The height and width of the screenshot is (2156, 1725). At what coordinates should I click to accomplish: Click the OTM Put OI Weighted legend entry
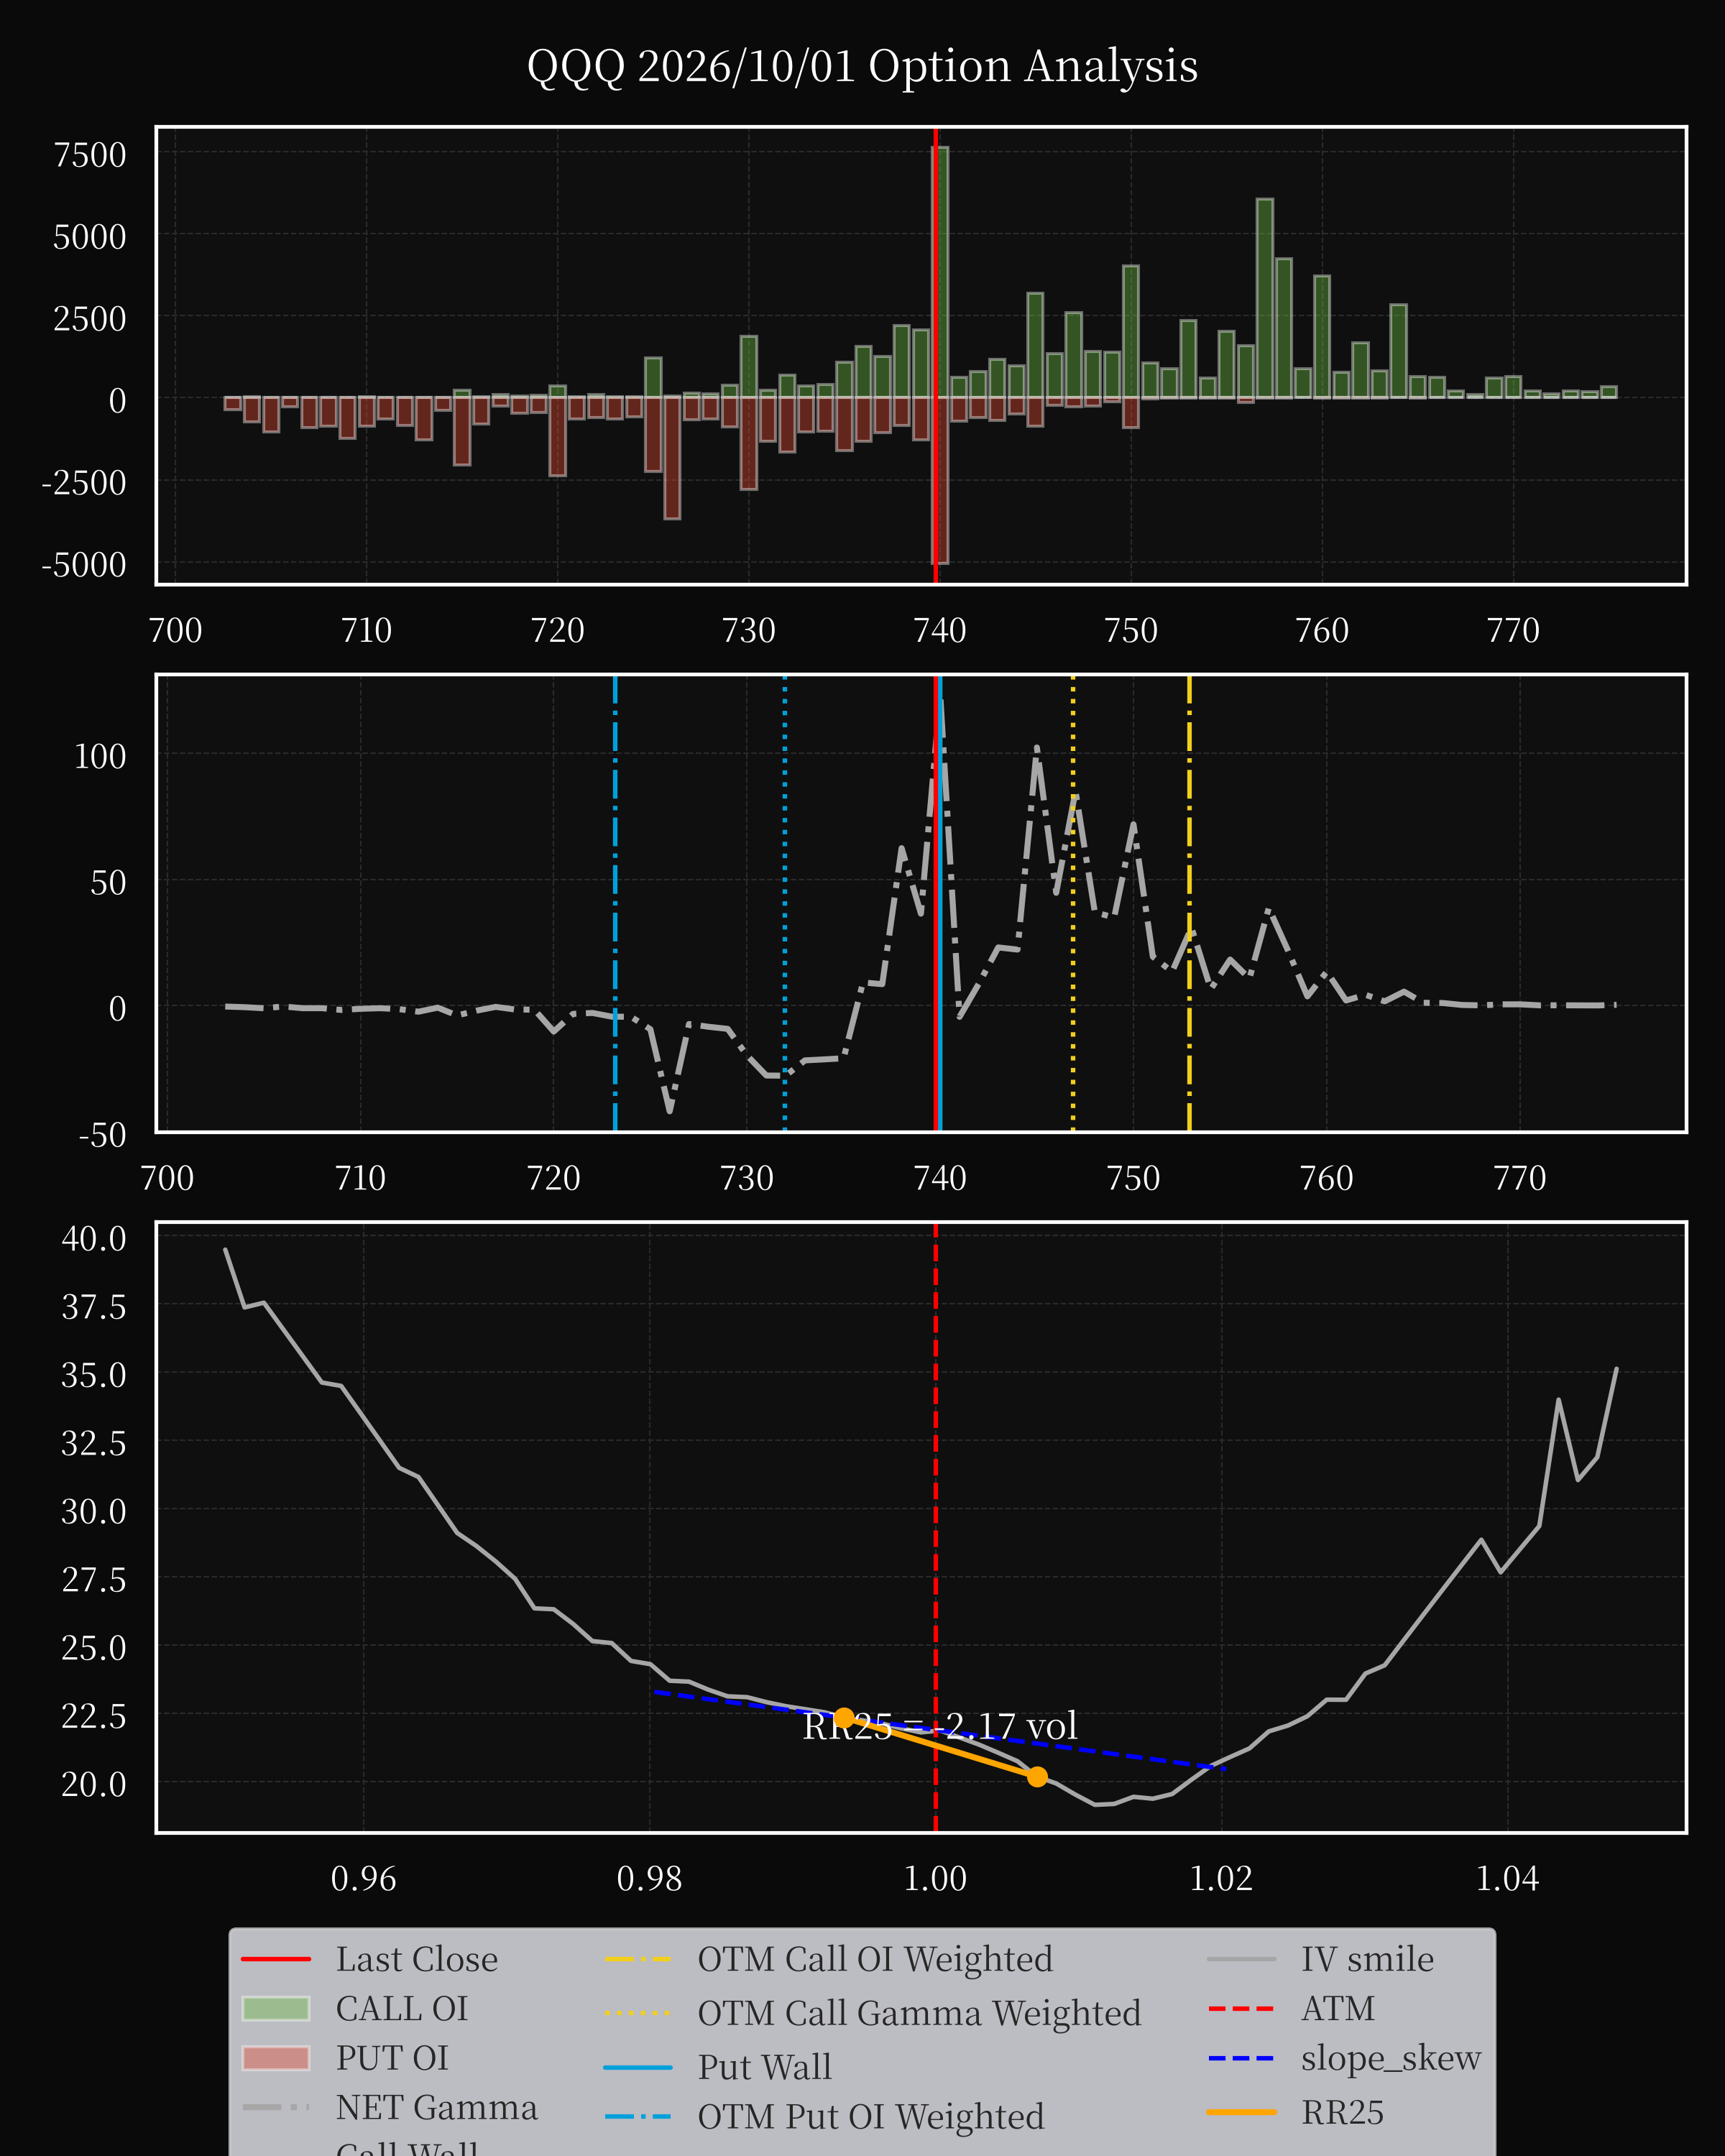(824, 2117)
